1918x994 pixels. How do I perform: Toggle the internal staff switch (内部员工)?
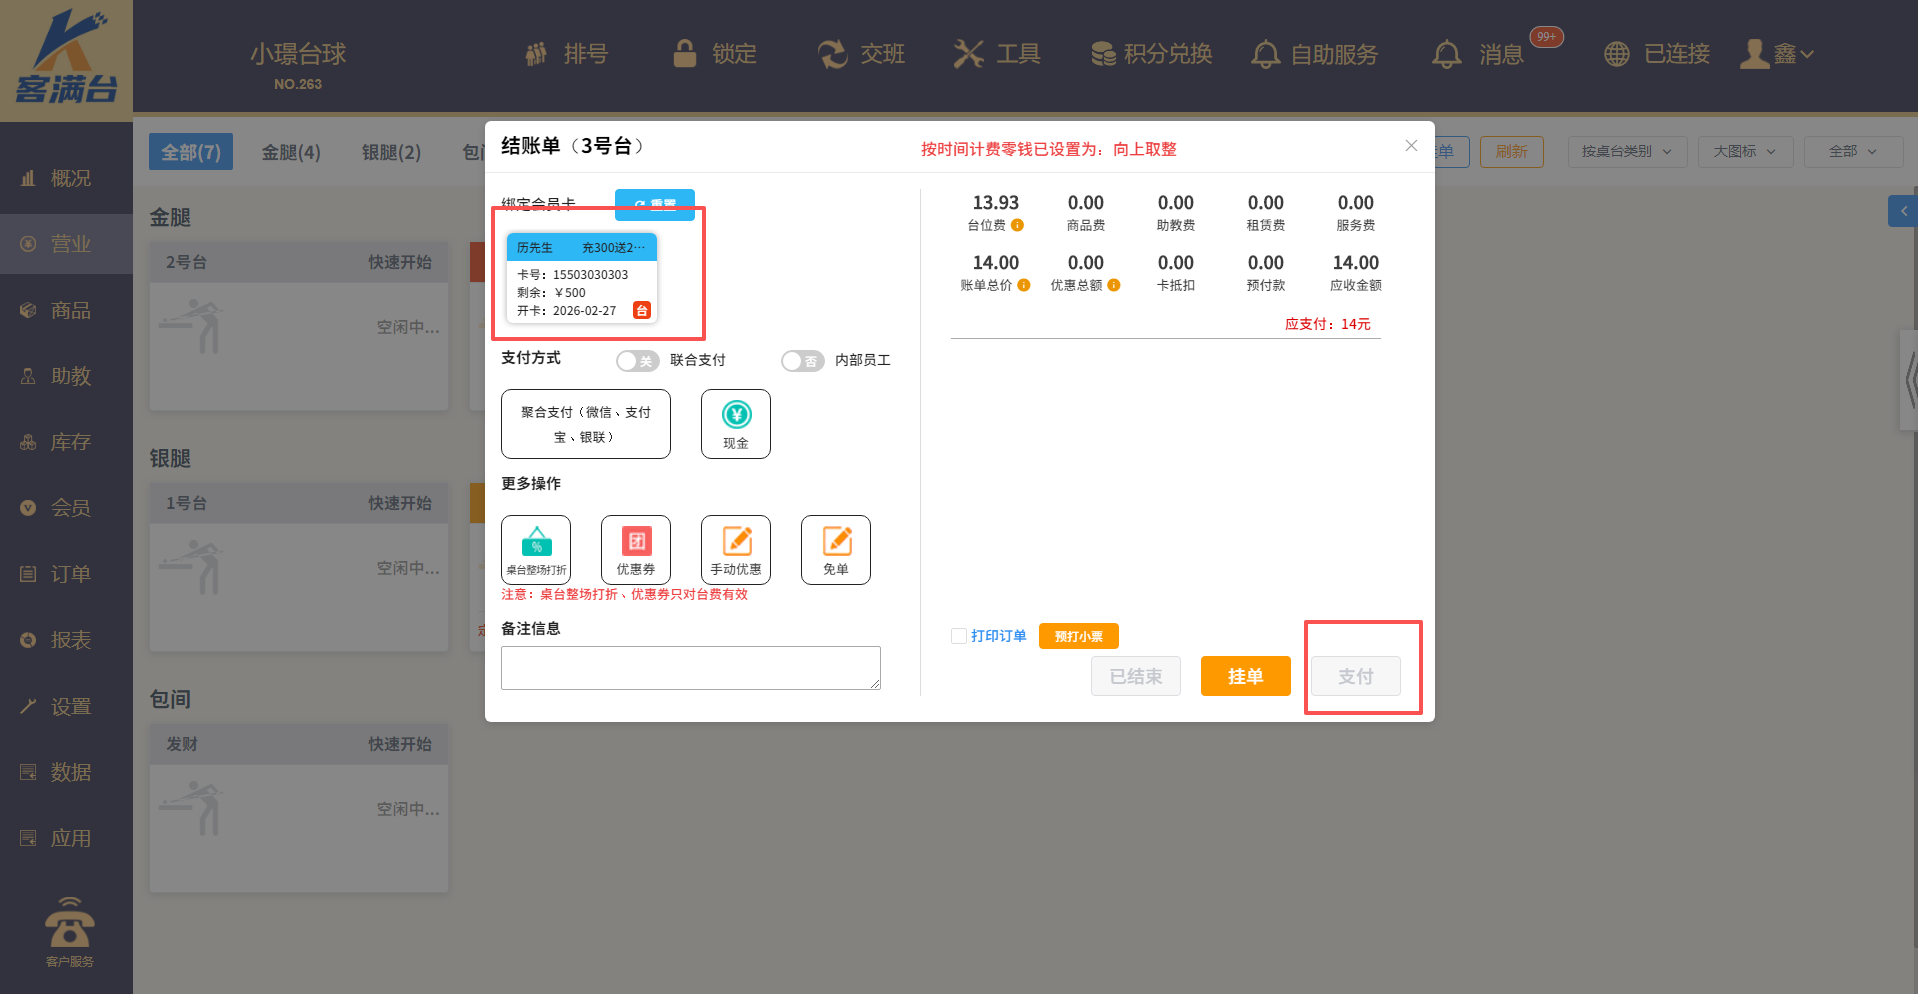coord(802,361)
